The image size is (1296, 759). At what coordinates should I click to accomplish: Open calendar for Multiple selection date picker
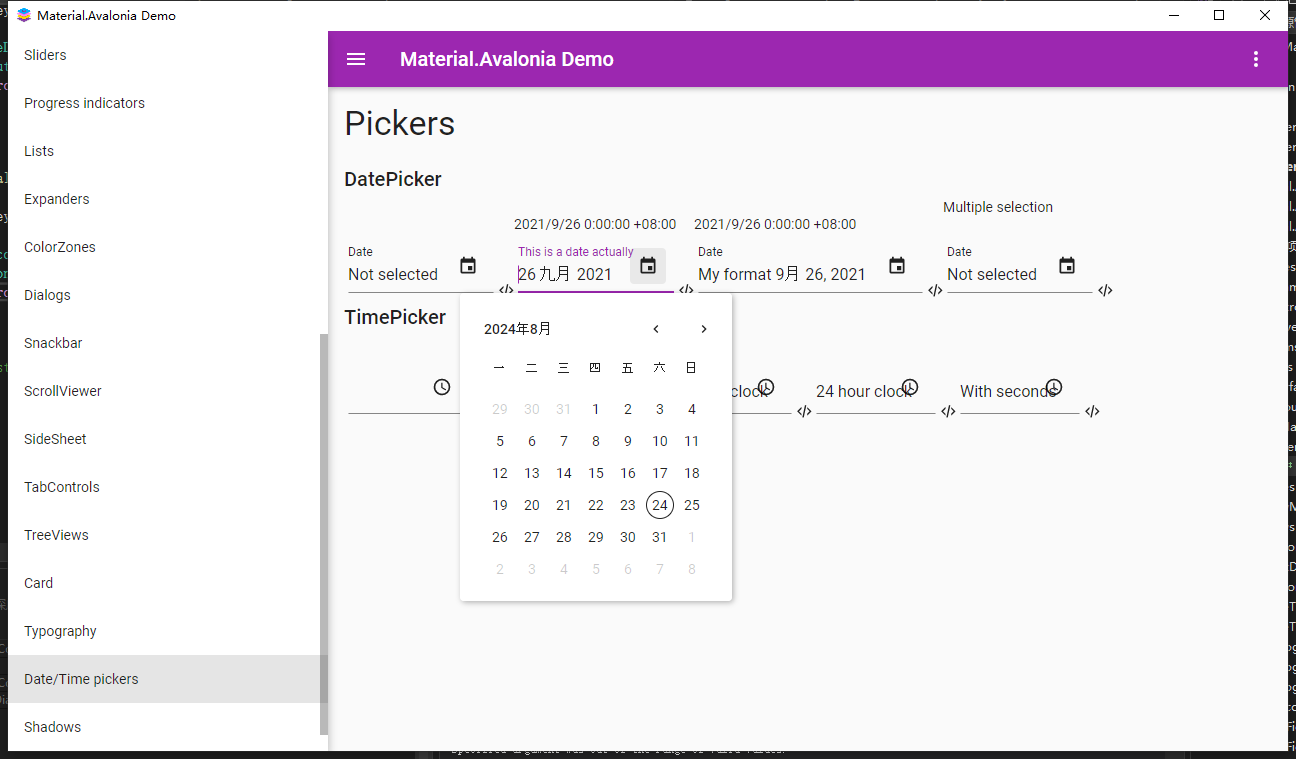click(1067, 266)
